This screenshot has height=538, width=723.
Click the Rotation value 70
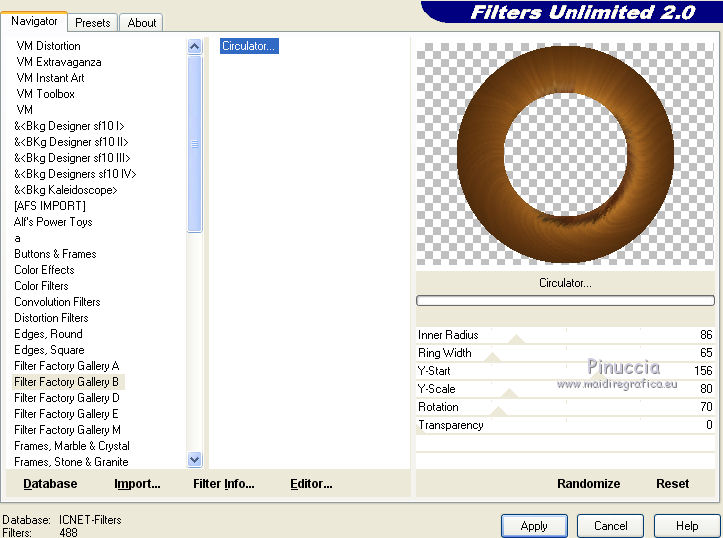click(706, 407)
